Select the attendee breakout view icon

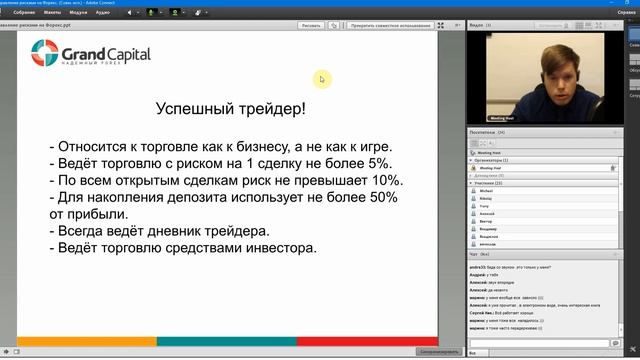tap(483, 143)
